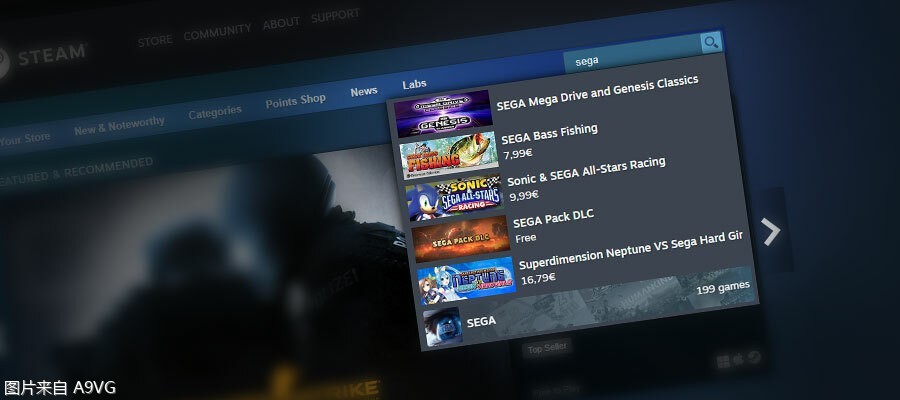Viewport: 900px width, 400px height.
Task: Open the STORE menu
Action: (154, 41)
